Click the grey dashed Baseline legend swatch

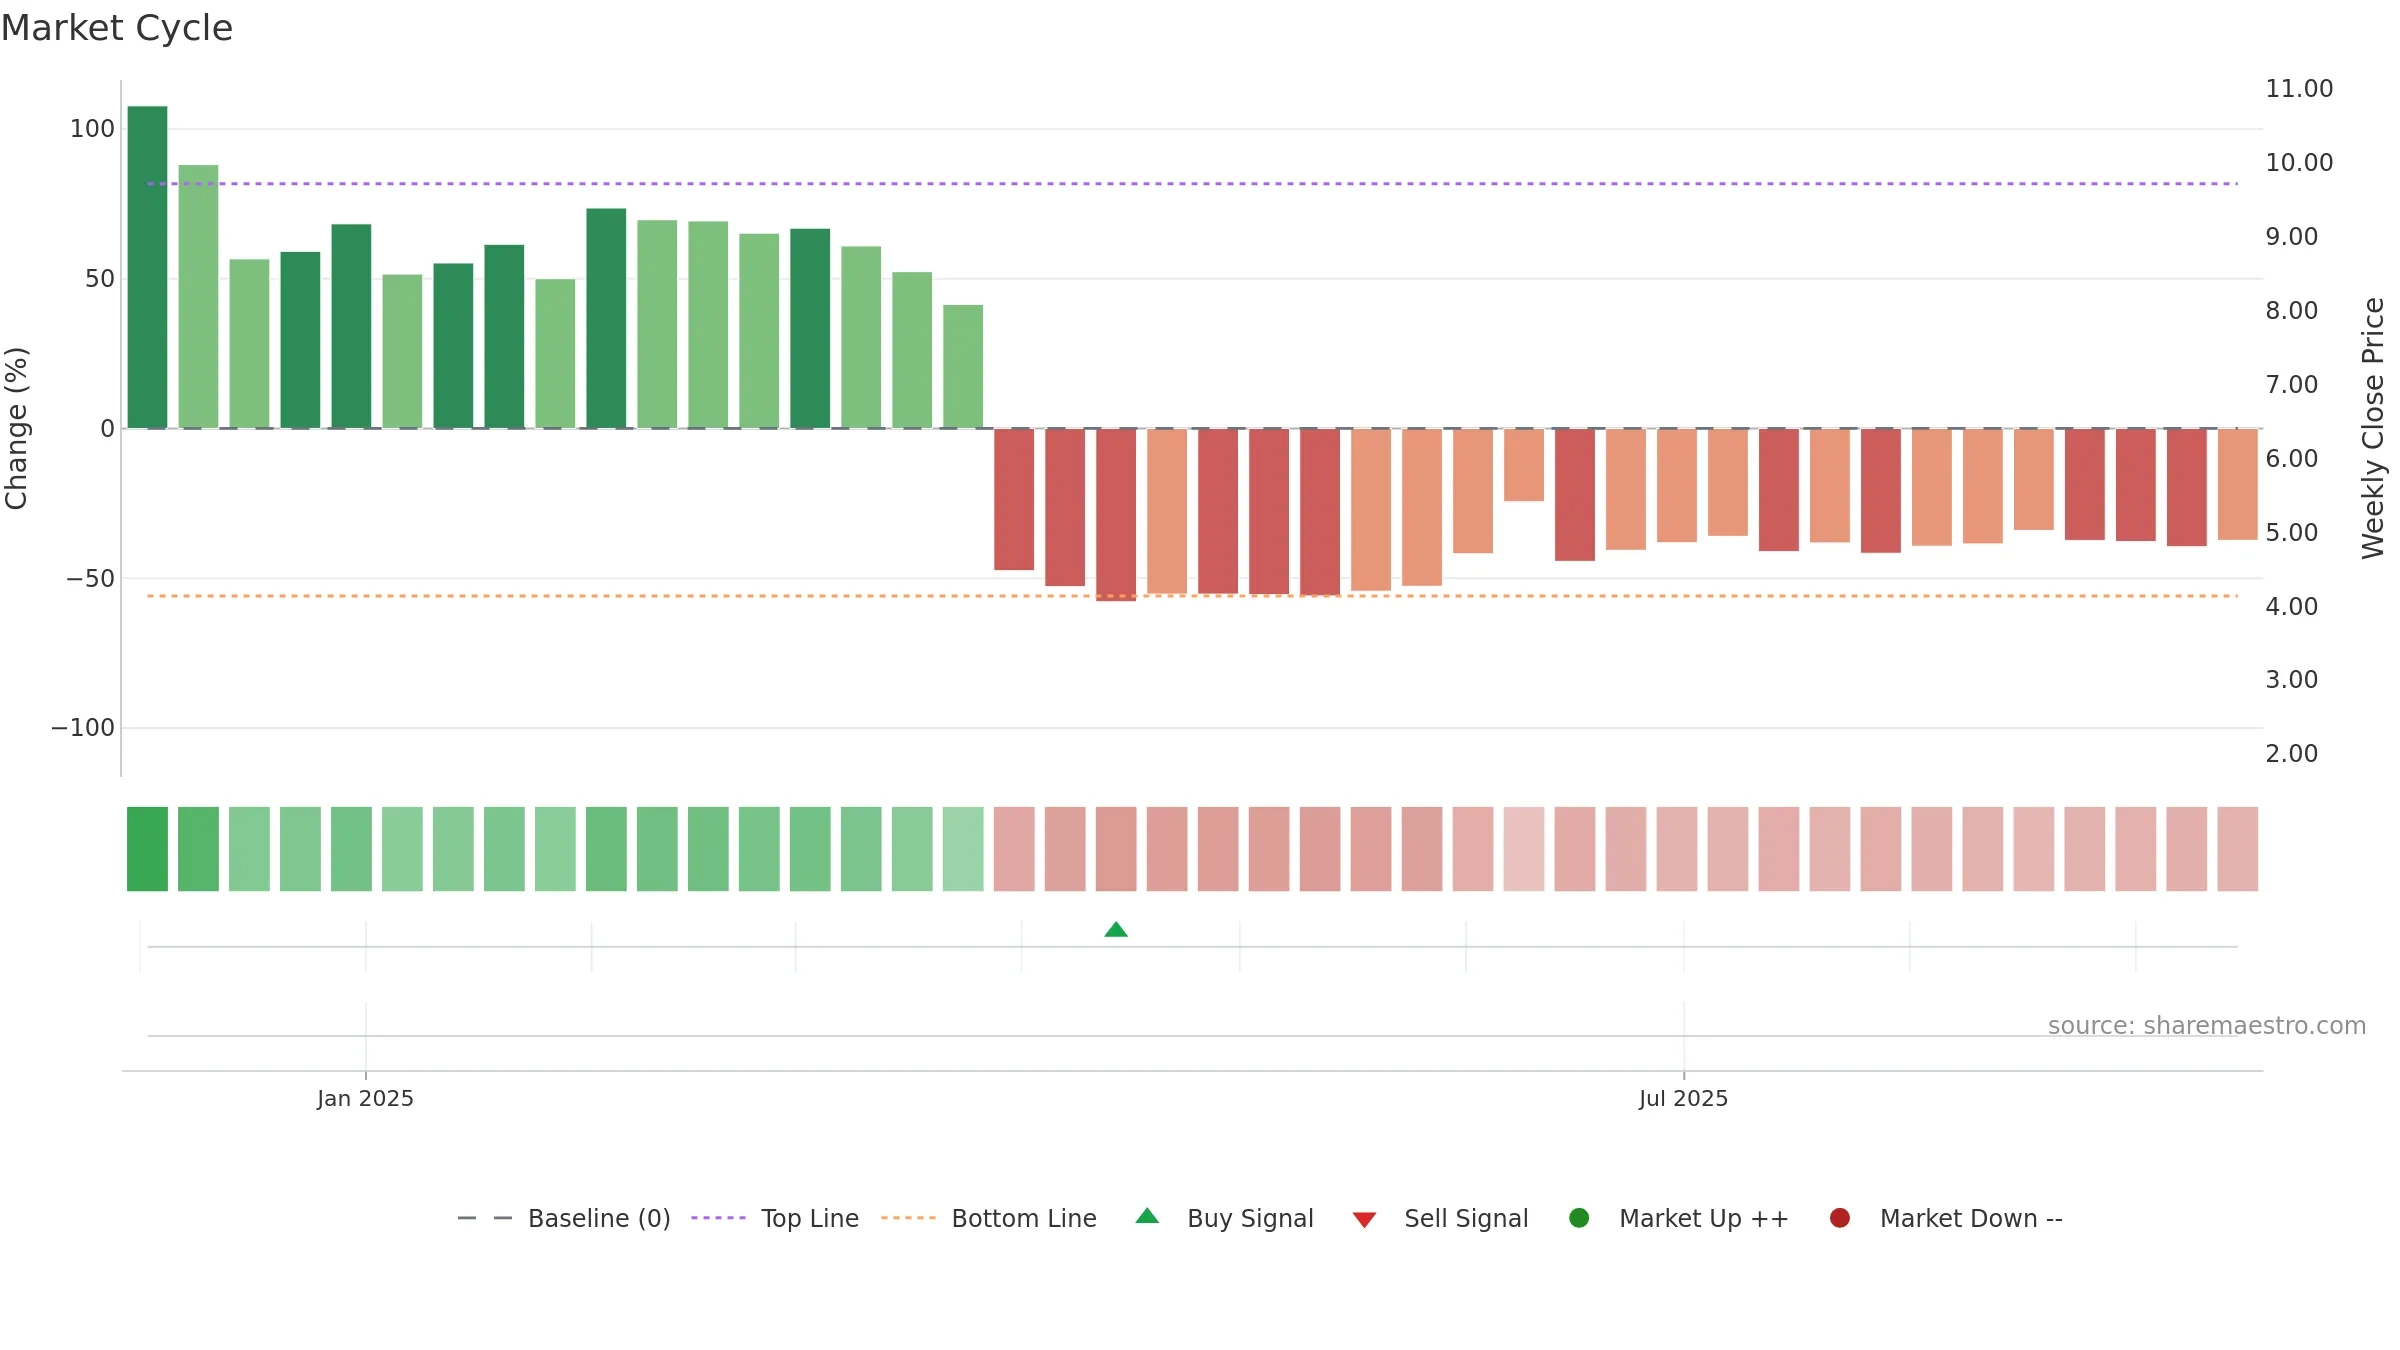484,1218
